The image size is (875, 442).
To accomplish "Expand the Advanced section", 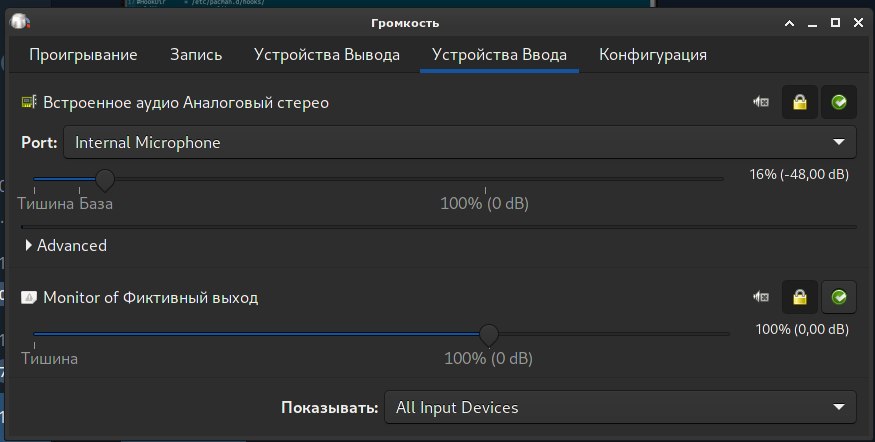I will (66, 245).
